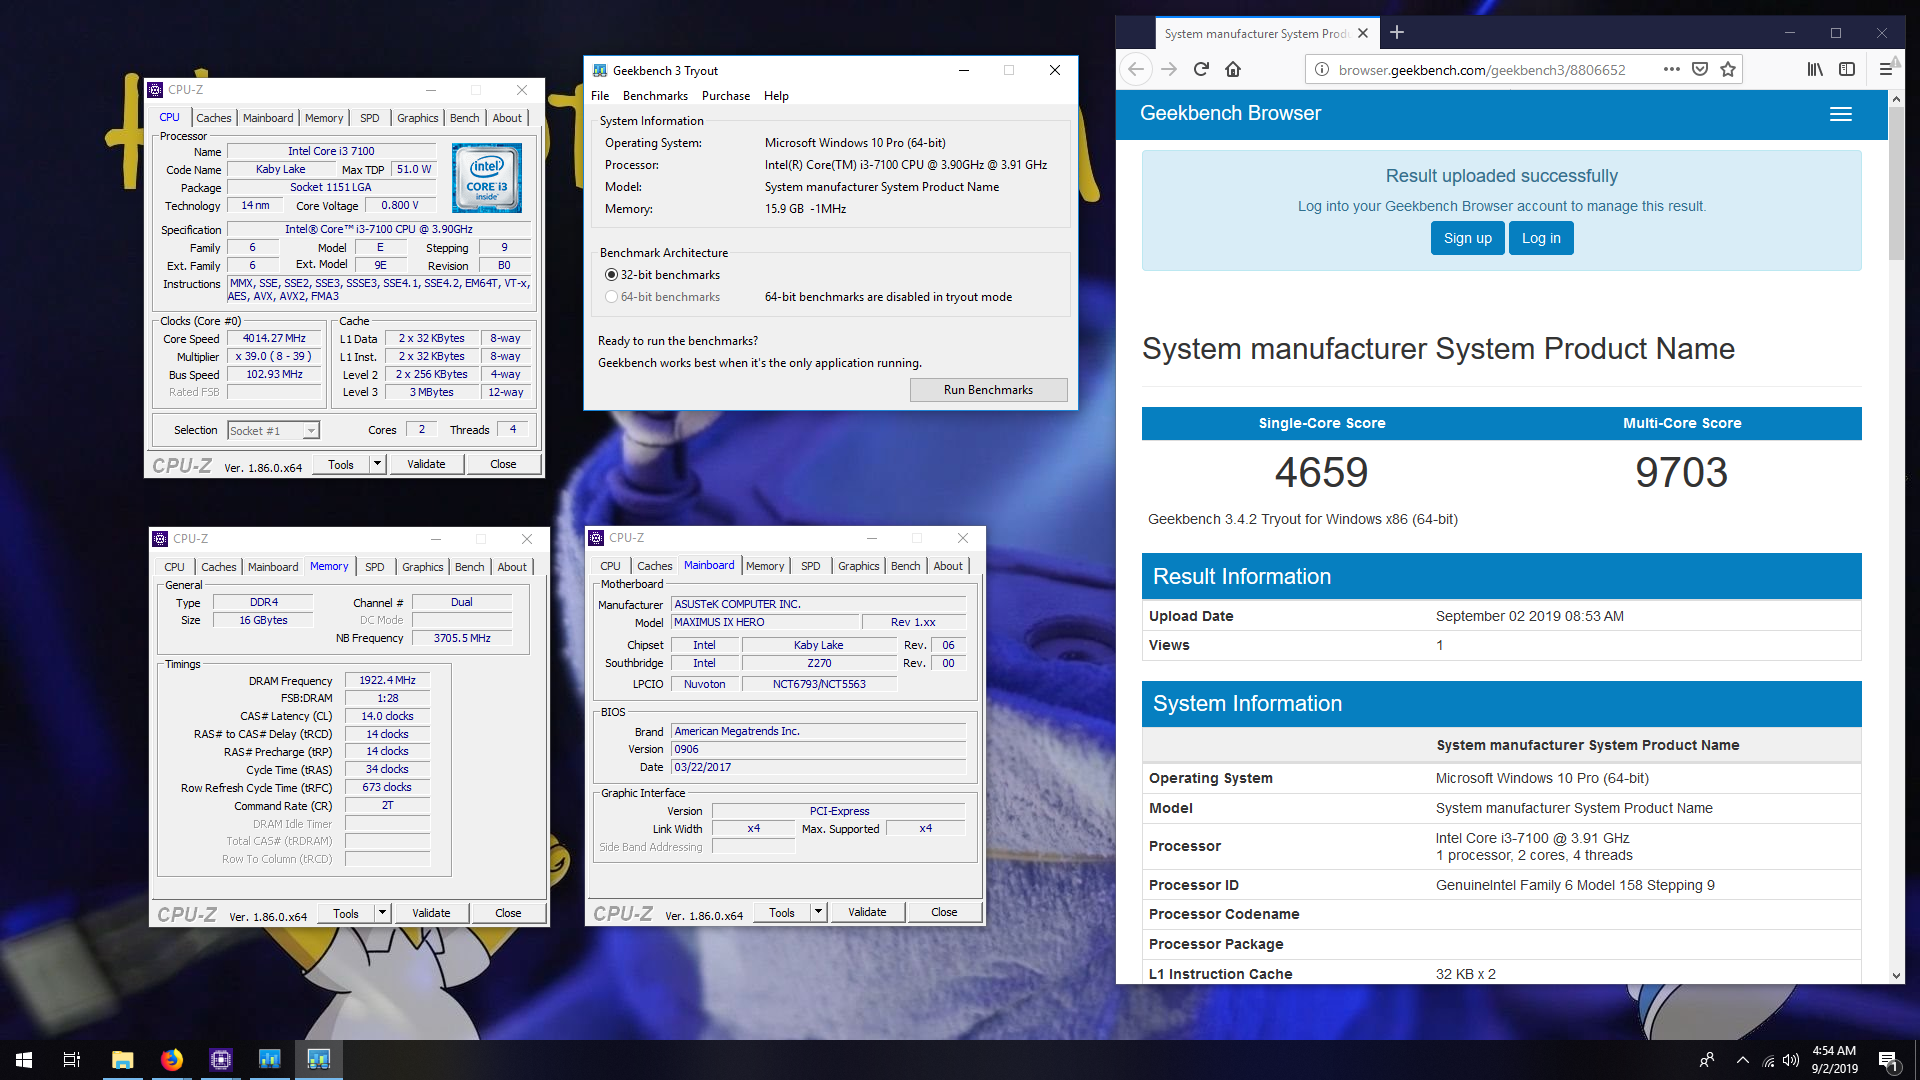Image resolution: width=1920 pixels, height=1080 pixels.
Task: Switch to SPD tab in Memory CPU-Z window
Action: pos(375,567)
